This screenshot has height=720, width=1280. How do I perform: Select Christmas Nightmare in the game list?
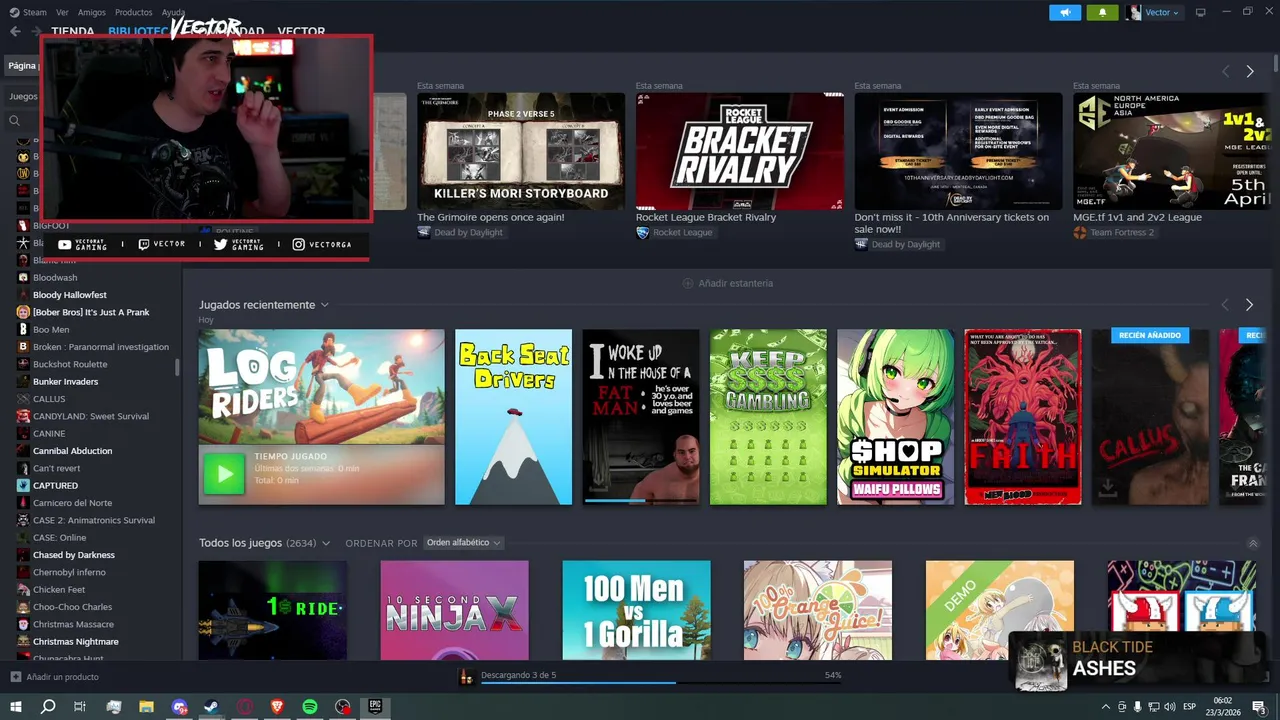coord(76,642)
